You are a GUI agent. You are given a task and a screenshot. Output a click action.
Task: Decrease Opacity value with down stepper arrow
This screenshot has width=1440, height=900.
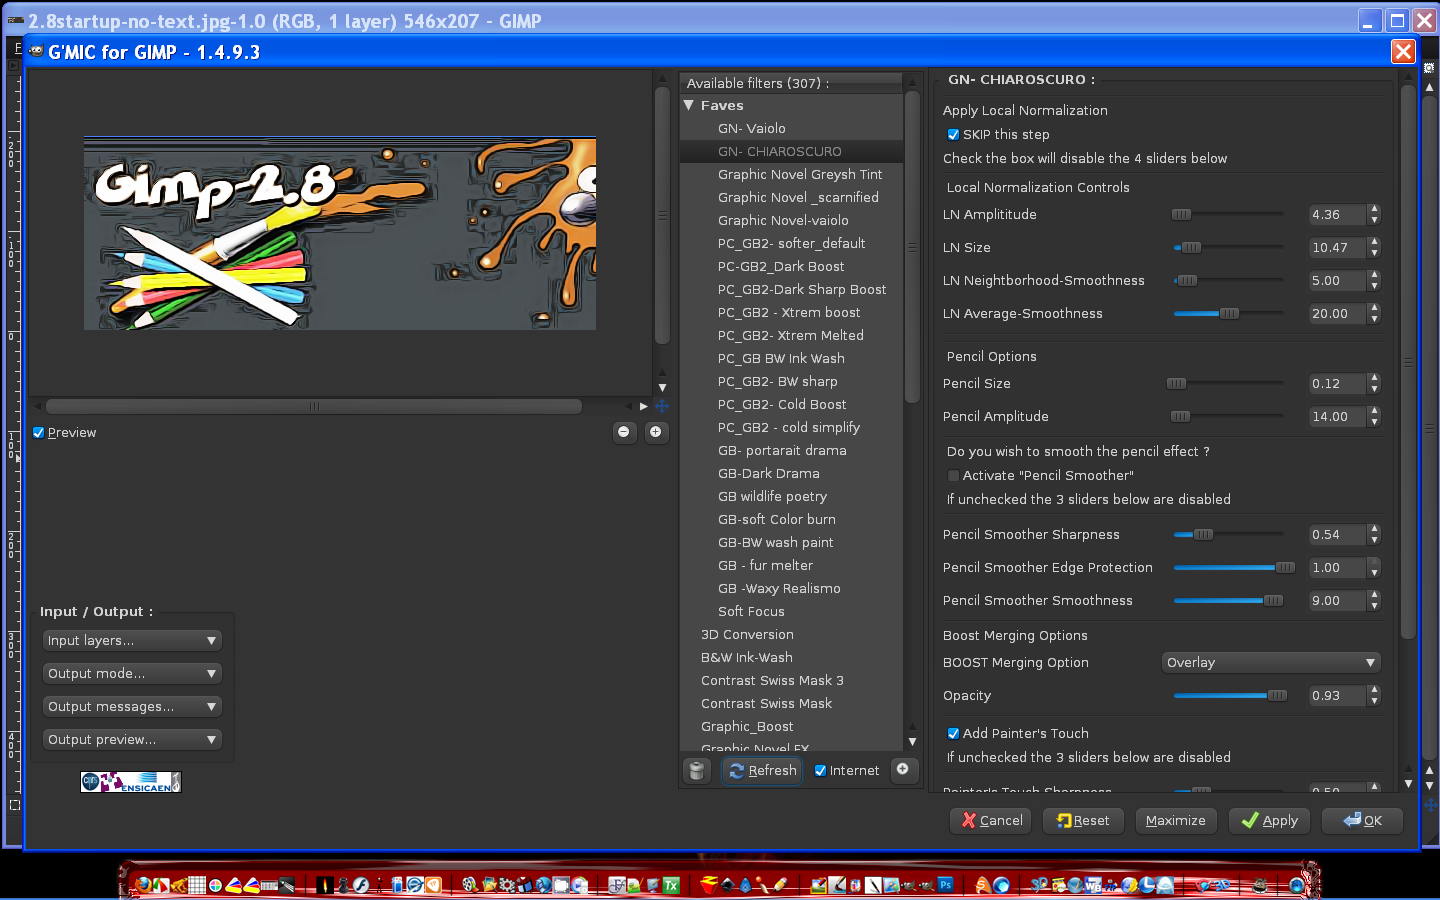coord(1375,701)
